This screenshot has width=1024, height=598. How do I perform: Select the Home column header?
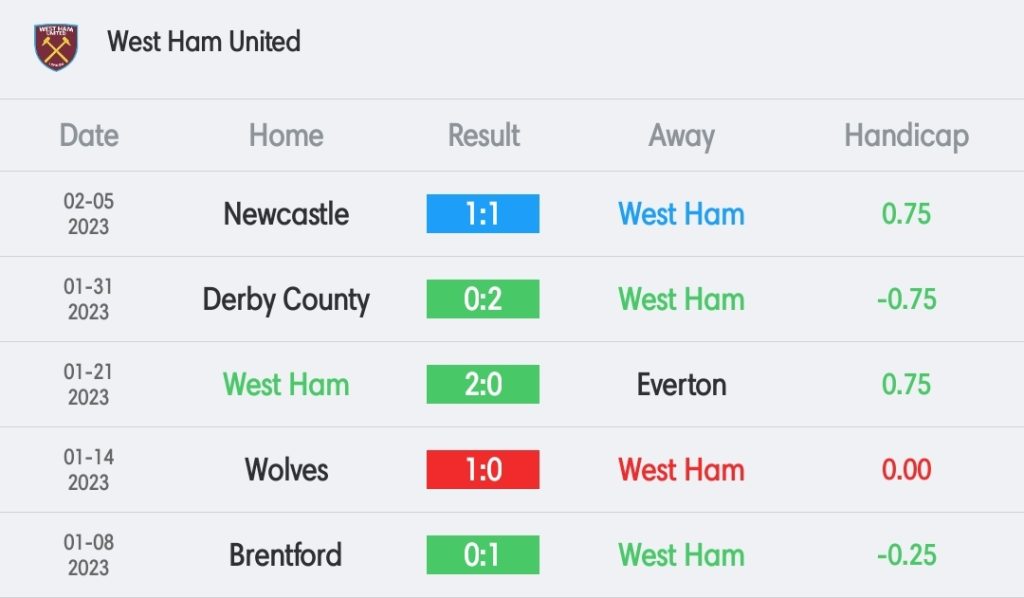point(286,135)
